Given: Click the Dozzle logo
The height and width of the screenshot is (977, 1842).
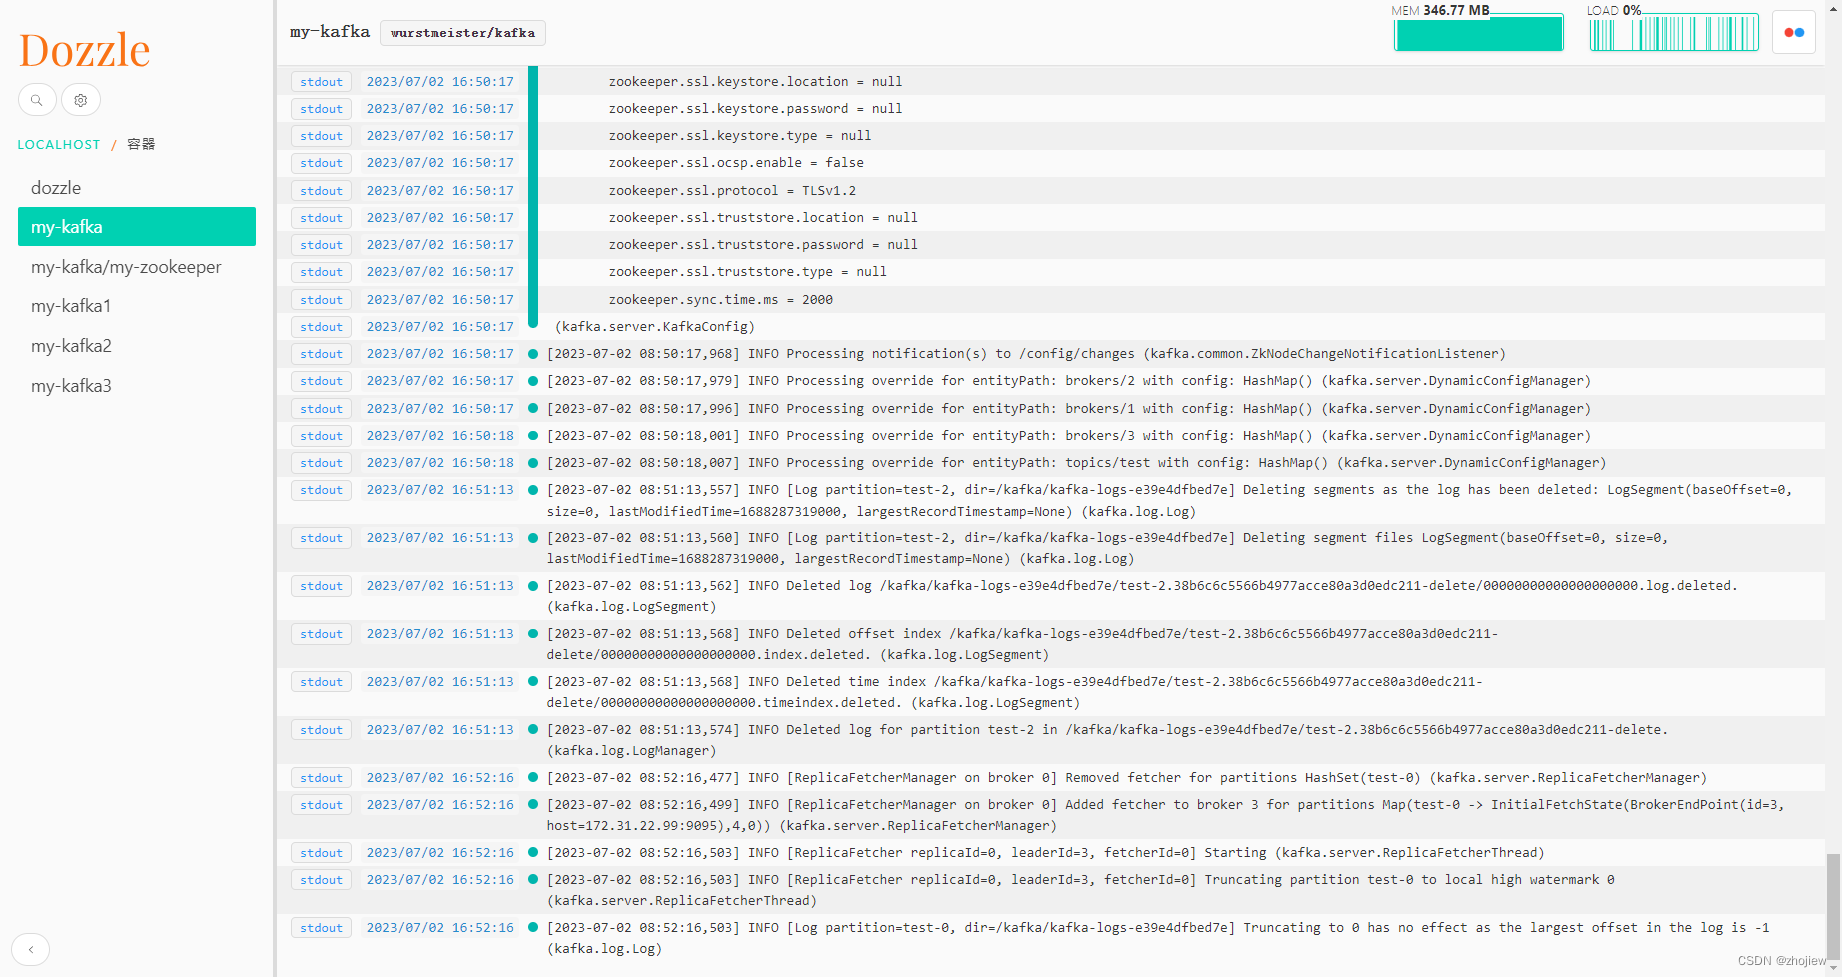Looking at the screenshot, I should pyautogui.click(x=85, y=50).
